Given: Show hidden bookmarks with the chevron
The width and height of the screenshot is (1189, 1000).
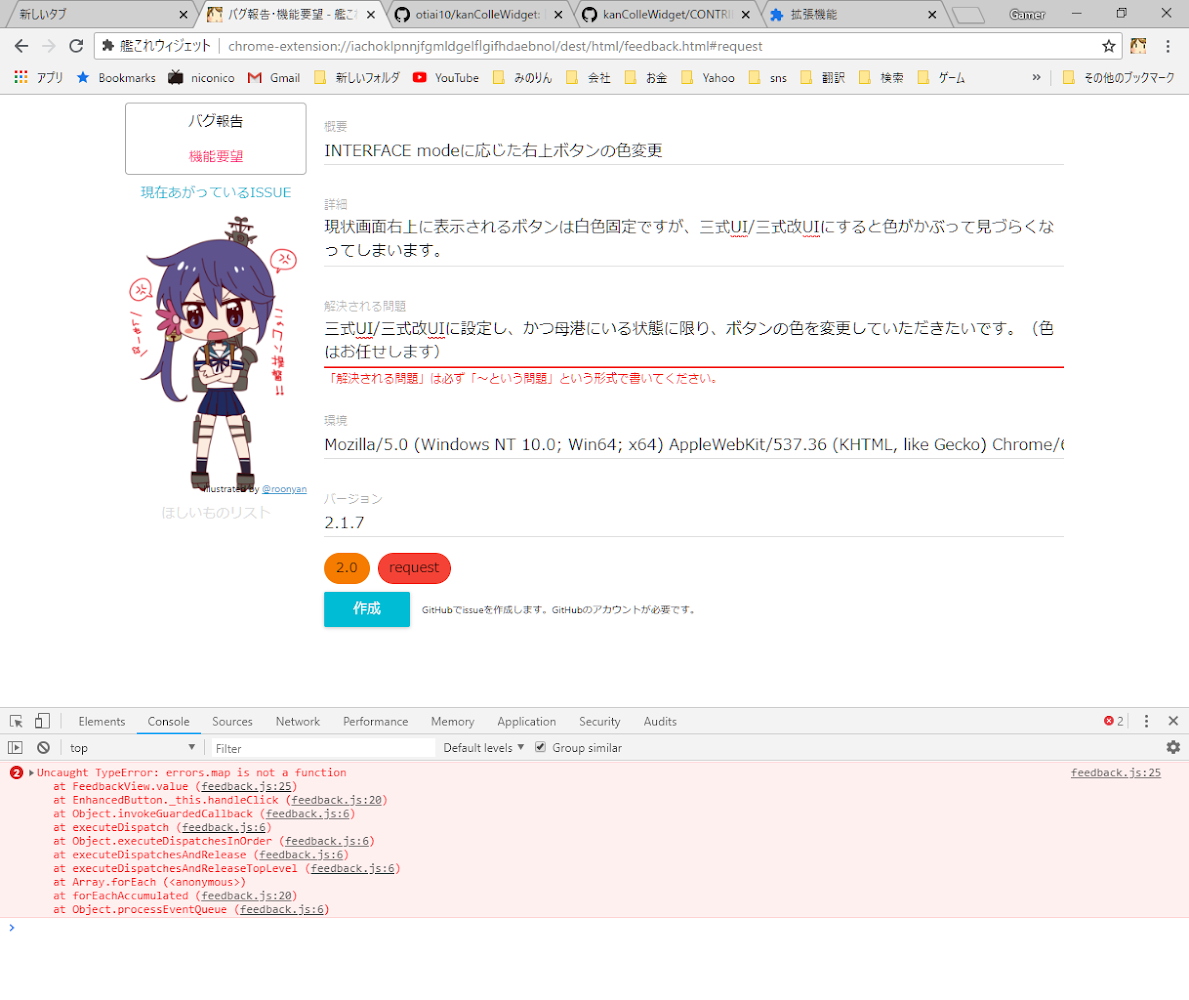Looking at the screenshot, I should (1037, 77).
